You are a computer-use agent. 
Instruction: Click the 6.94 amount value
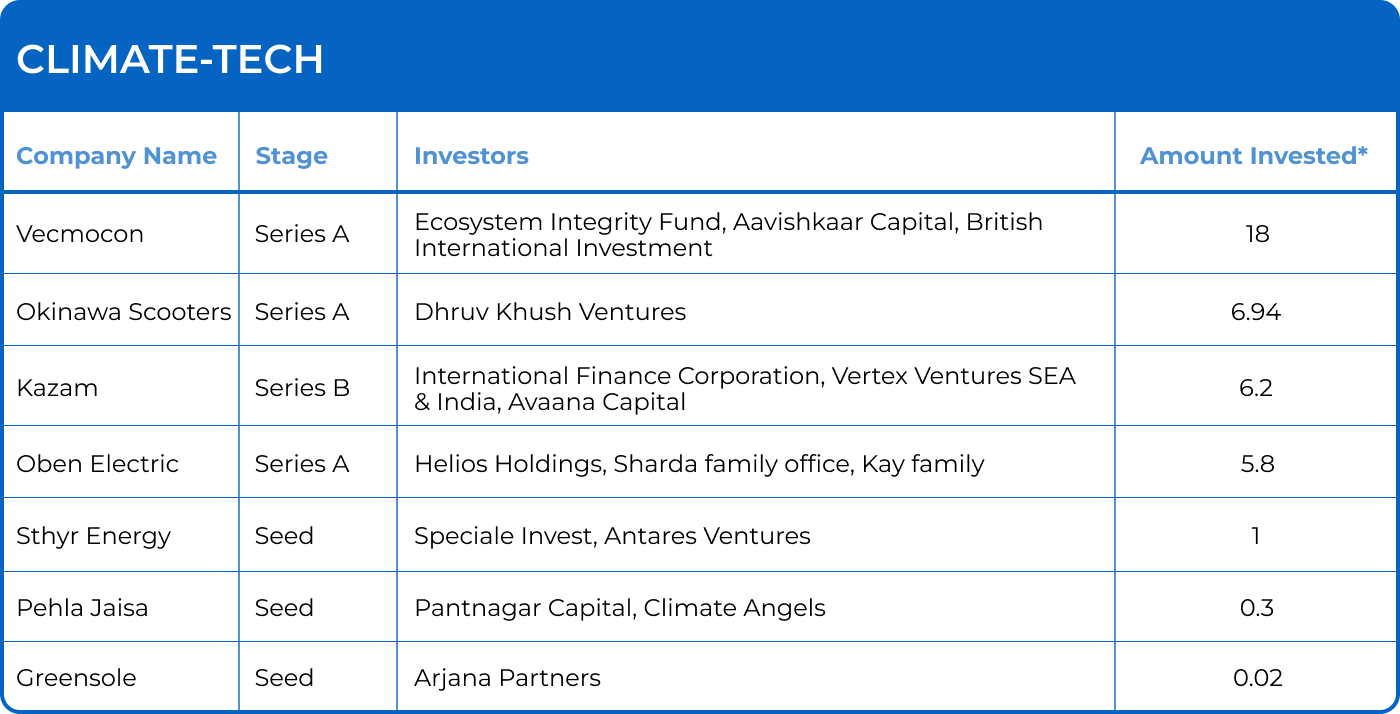point(1256,312)
